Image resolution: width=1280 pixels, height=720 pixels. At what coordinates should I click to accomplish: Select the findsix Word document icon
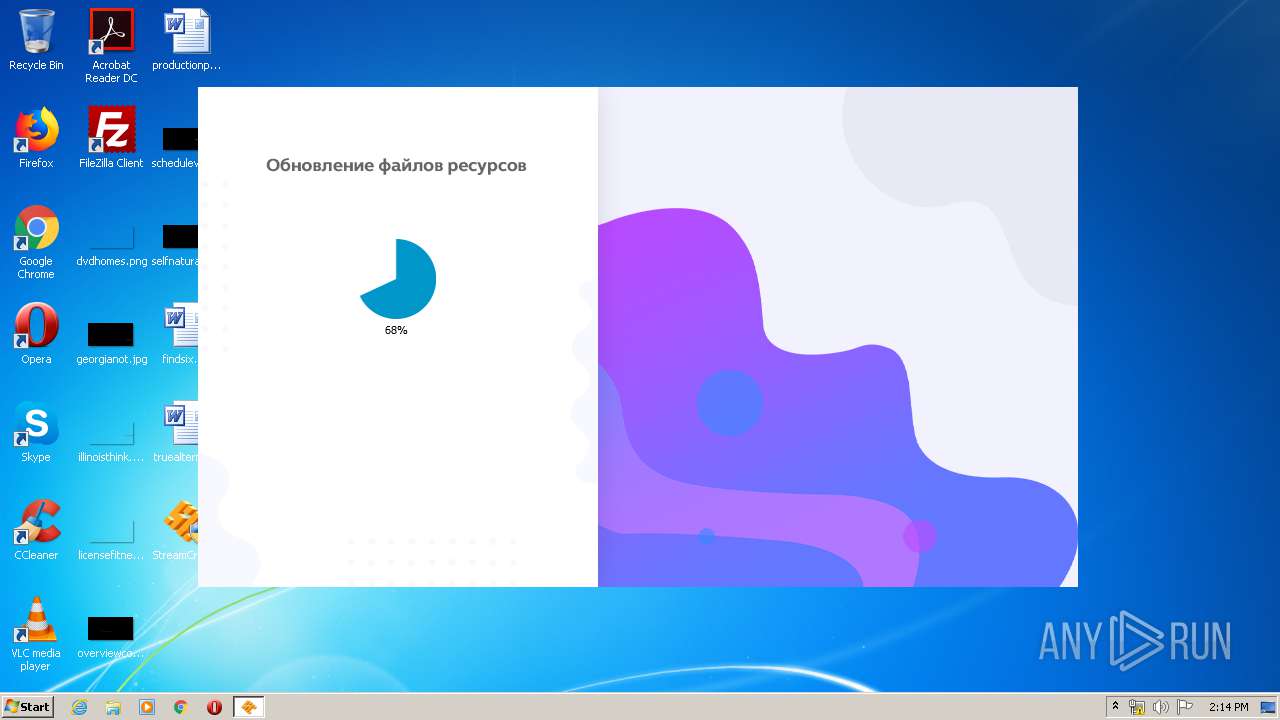tap(181, 334)
